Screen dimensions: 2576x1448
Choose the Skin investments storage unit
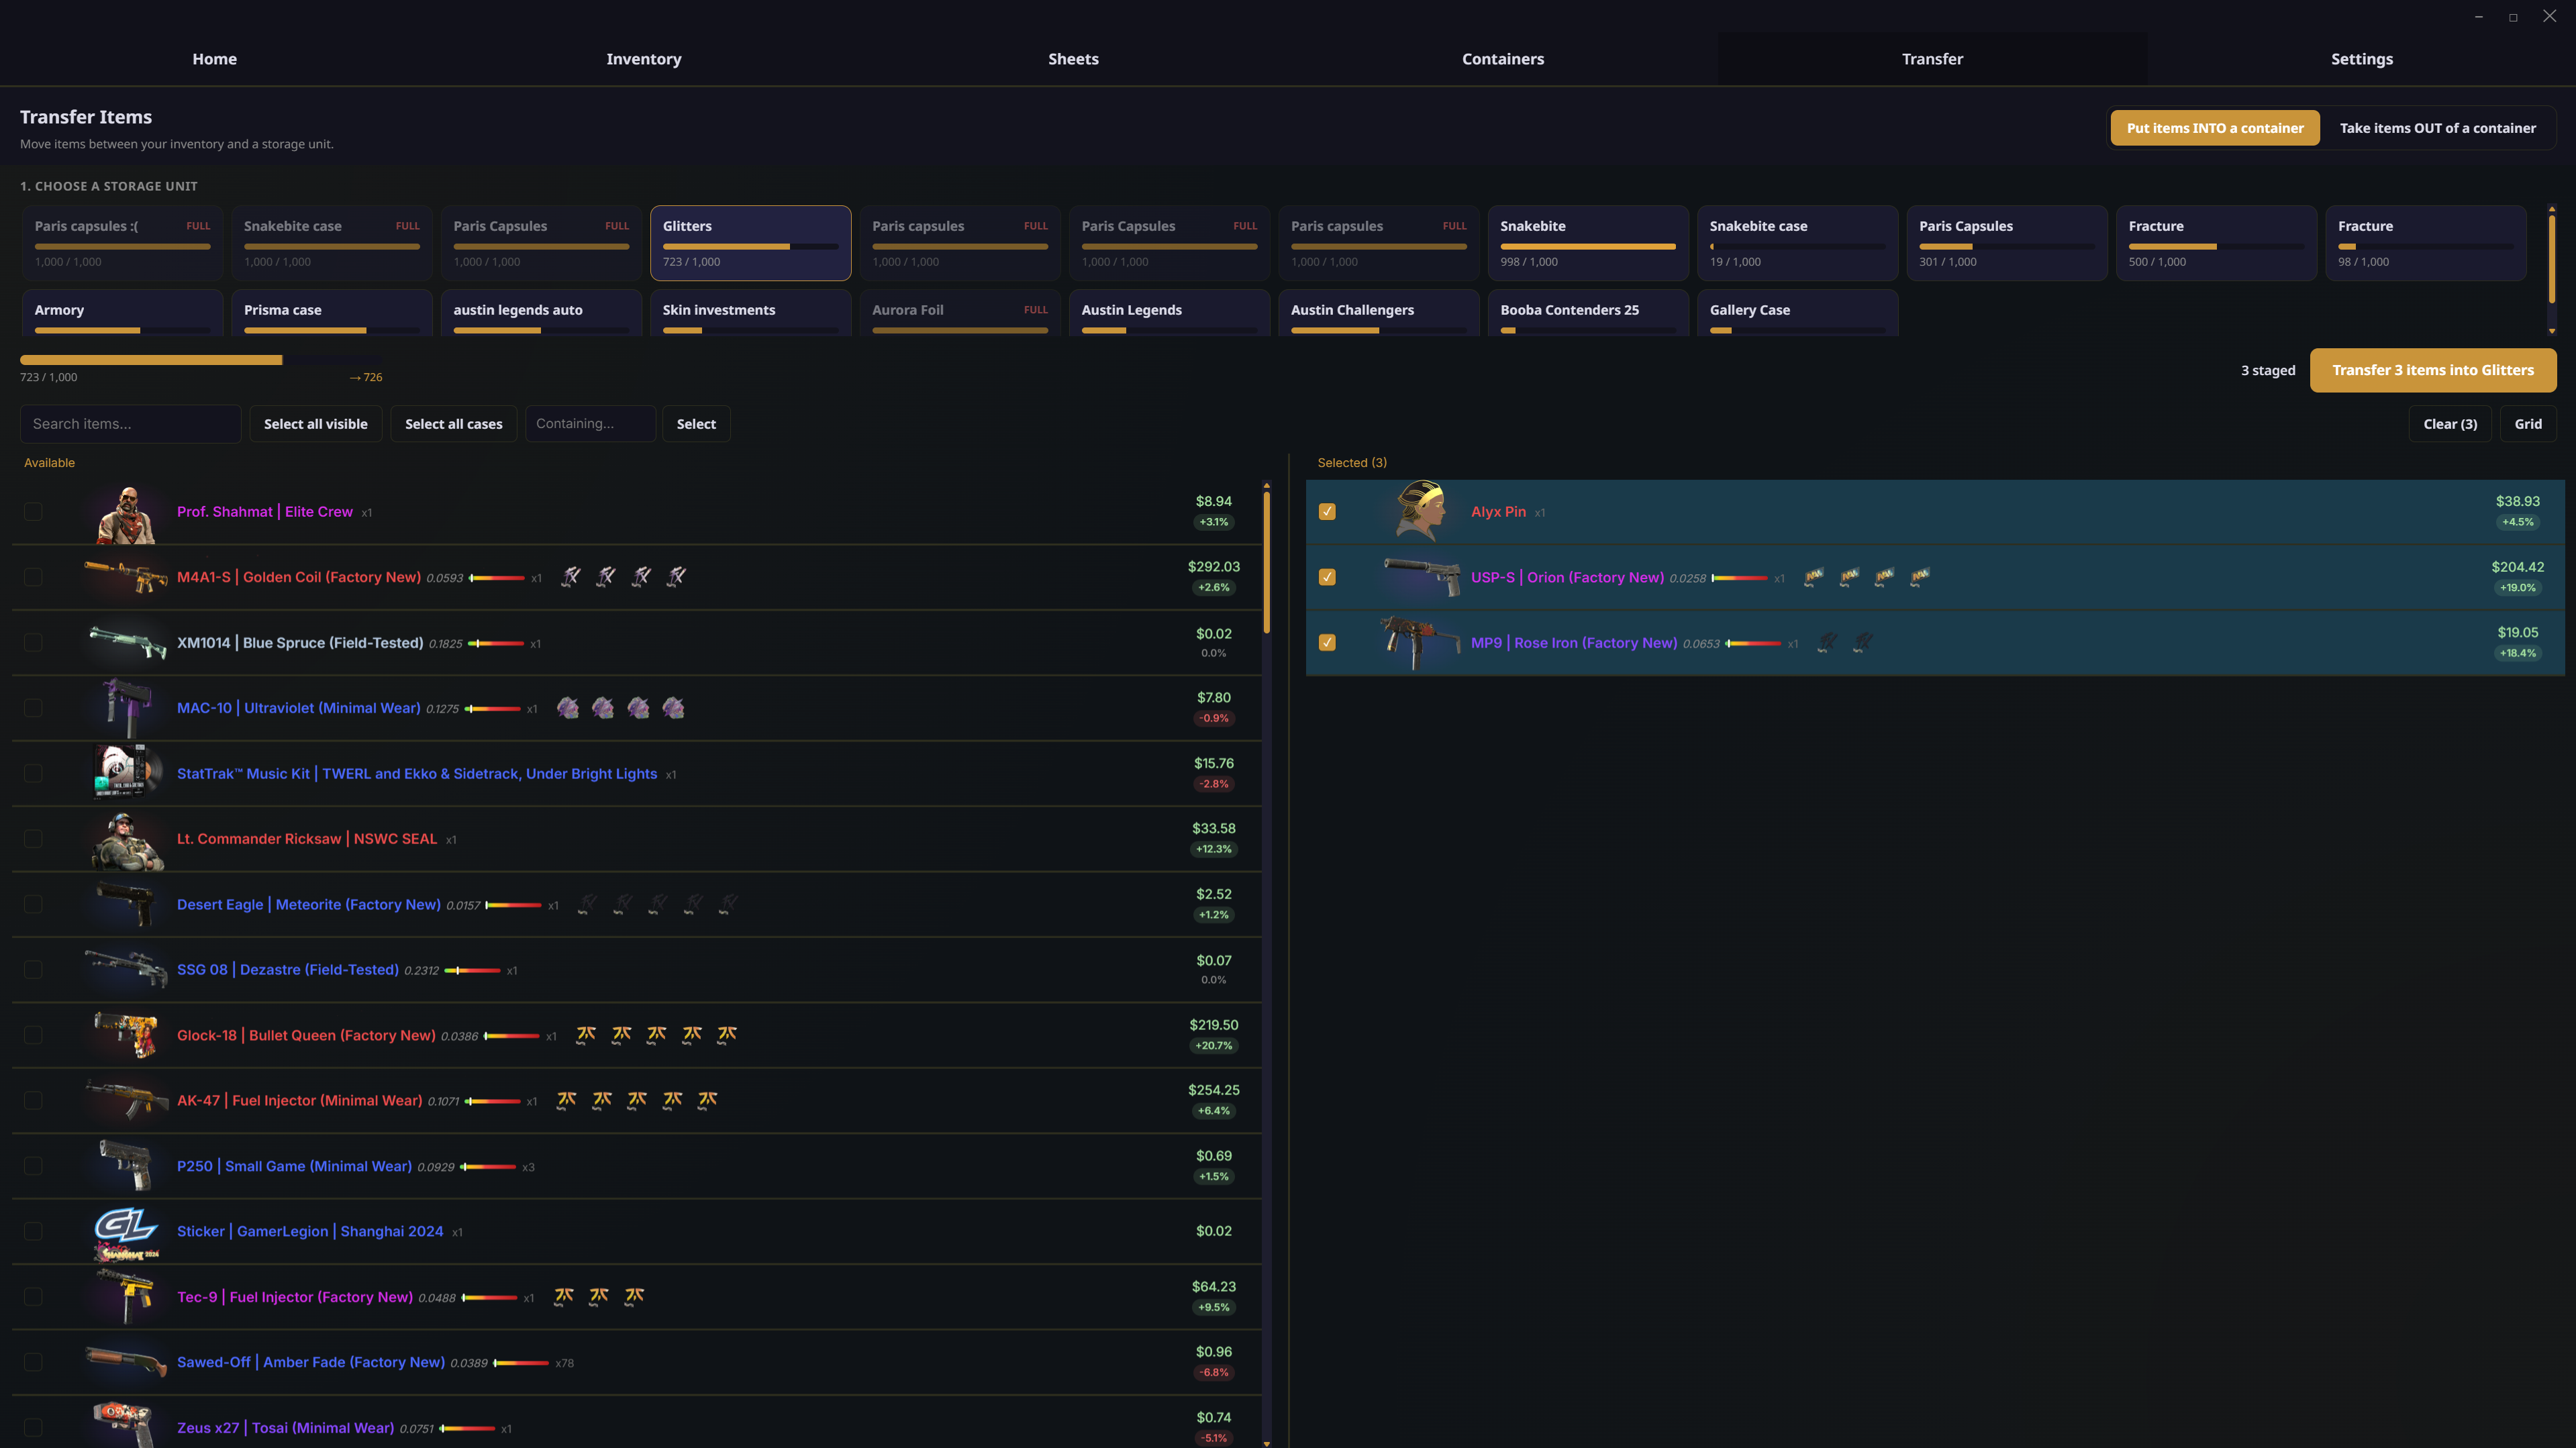tap(750, 313)
